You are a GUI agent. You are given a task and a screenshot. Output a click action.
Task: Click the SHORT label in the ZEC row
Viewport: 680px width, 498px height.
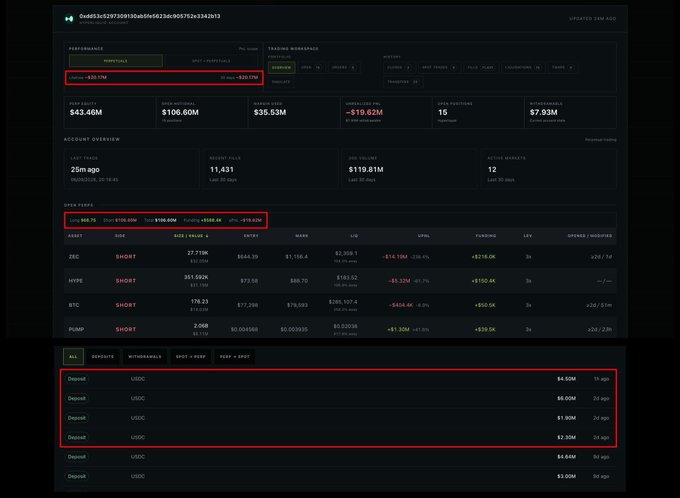coord(126,257)
